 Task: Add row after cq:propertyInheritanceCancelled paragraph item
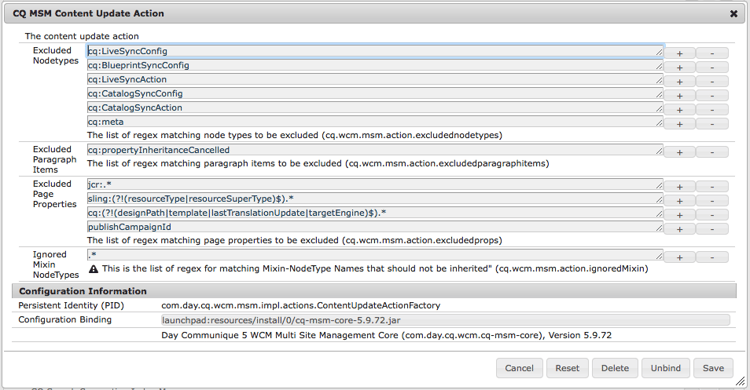click(x=679, y=152)
